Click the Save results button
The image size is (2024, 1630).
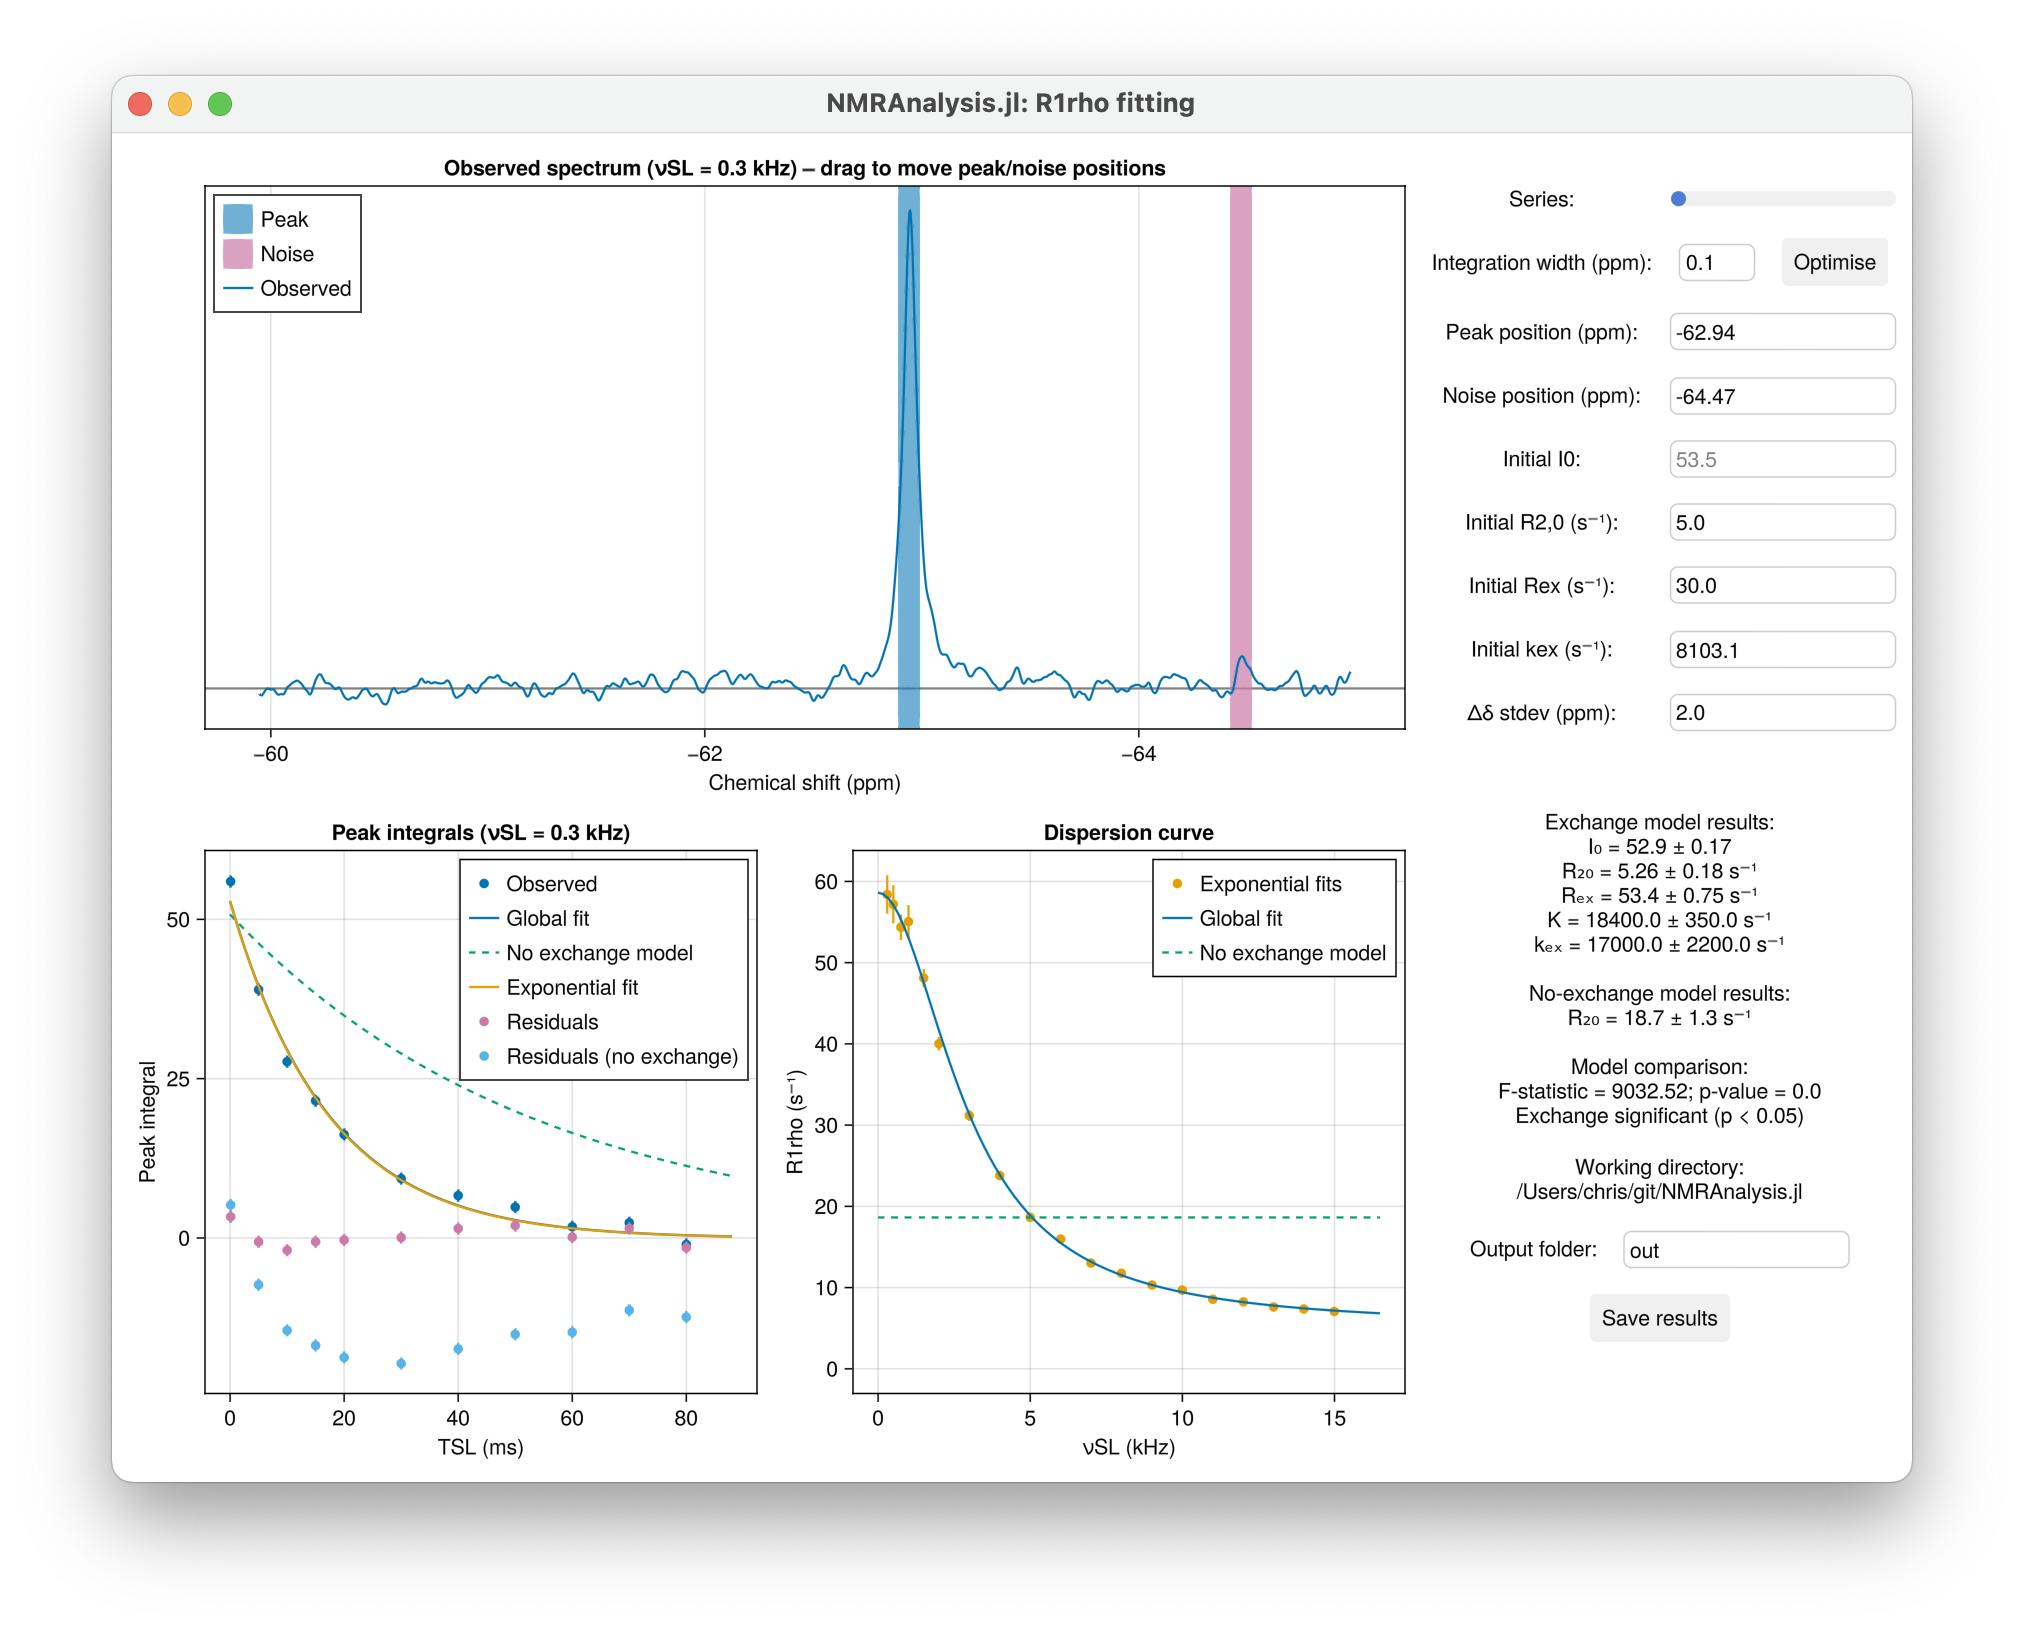click(x=1658, y=1318)
